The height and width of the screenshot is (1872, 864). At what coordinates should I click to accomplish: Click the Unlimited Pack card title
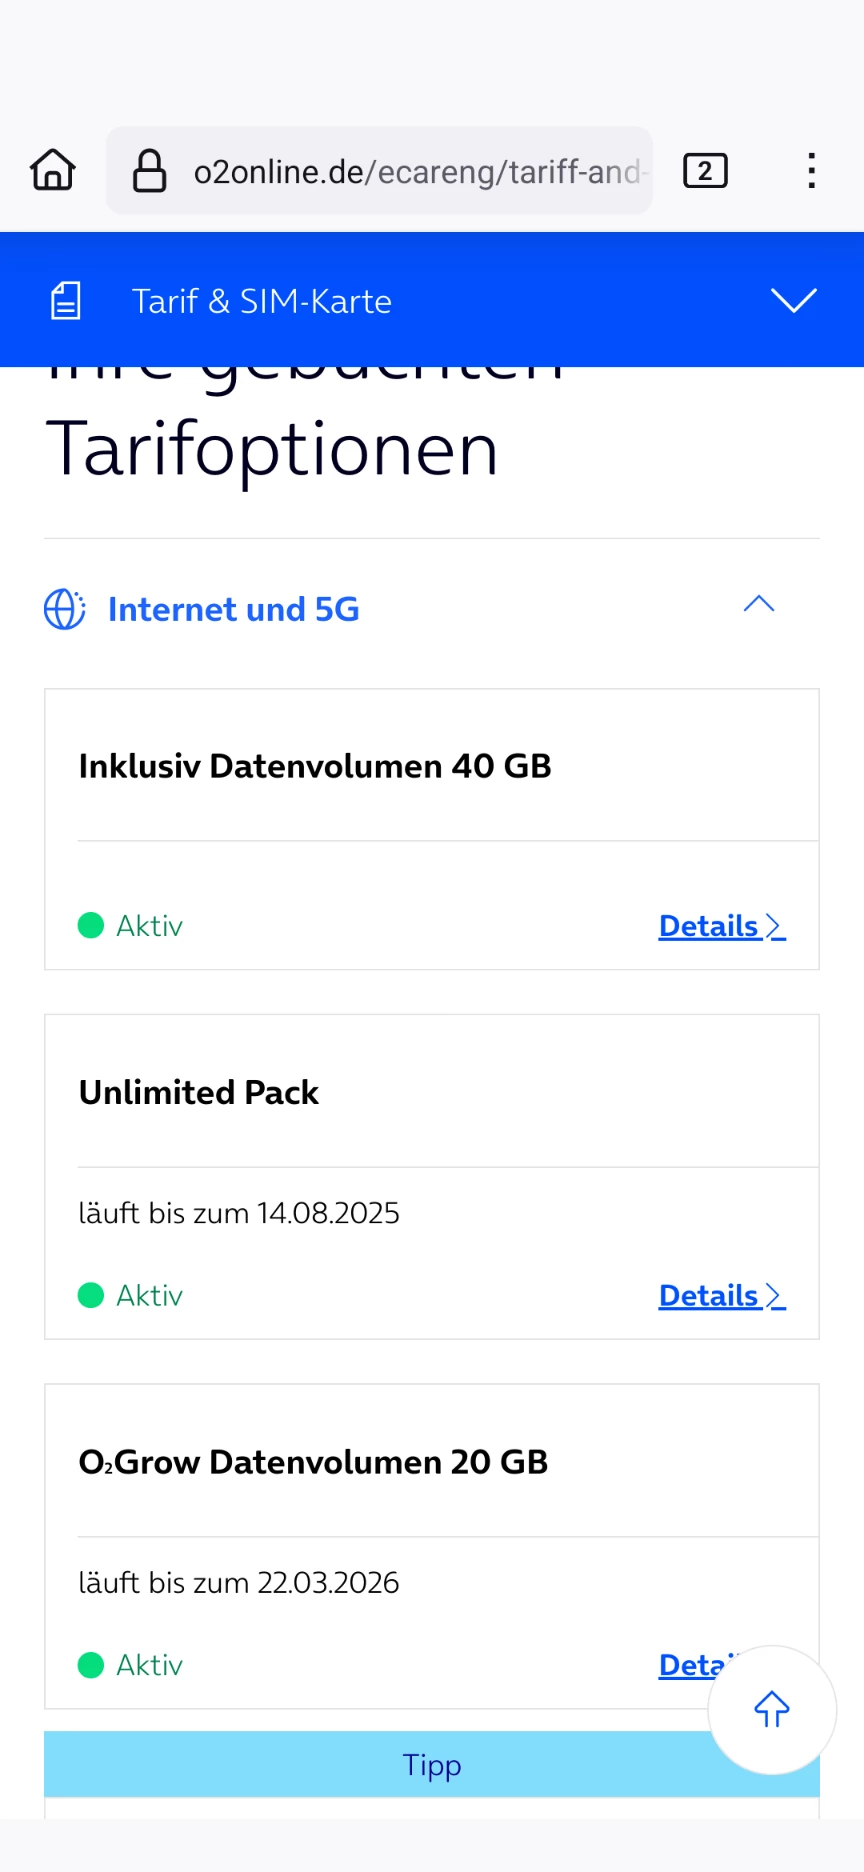tap(199, 1092)
